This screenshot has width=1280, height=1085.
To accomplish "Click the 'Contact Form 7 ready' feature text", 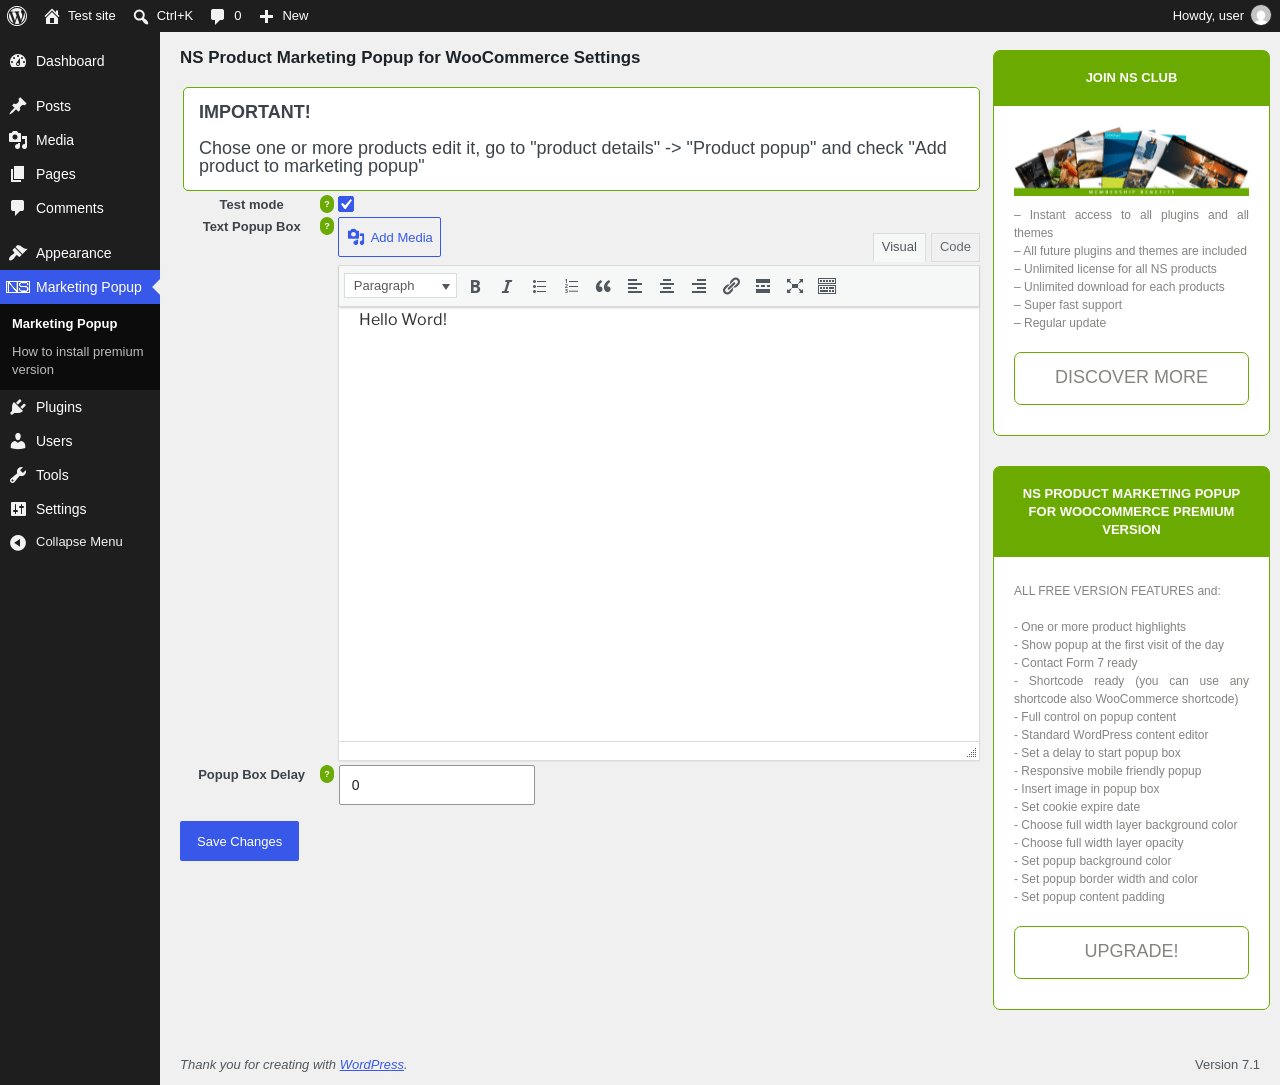I will (1076, 663).
